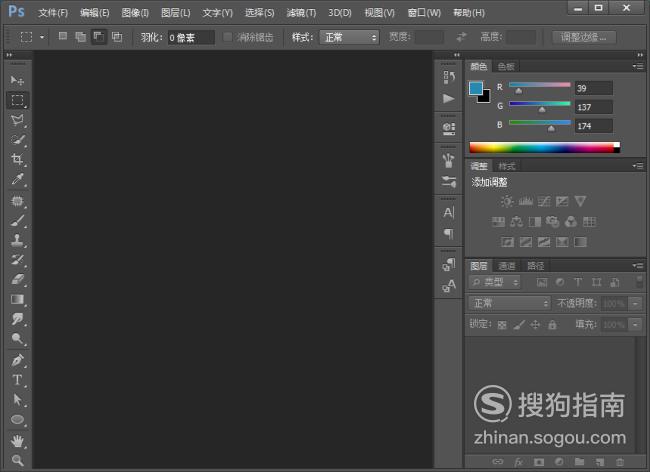Toggle the 消除锯齿 anti-alias checkbox

[227, 37]
